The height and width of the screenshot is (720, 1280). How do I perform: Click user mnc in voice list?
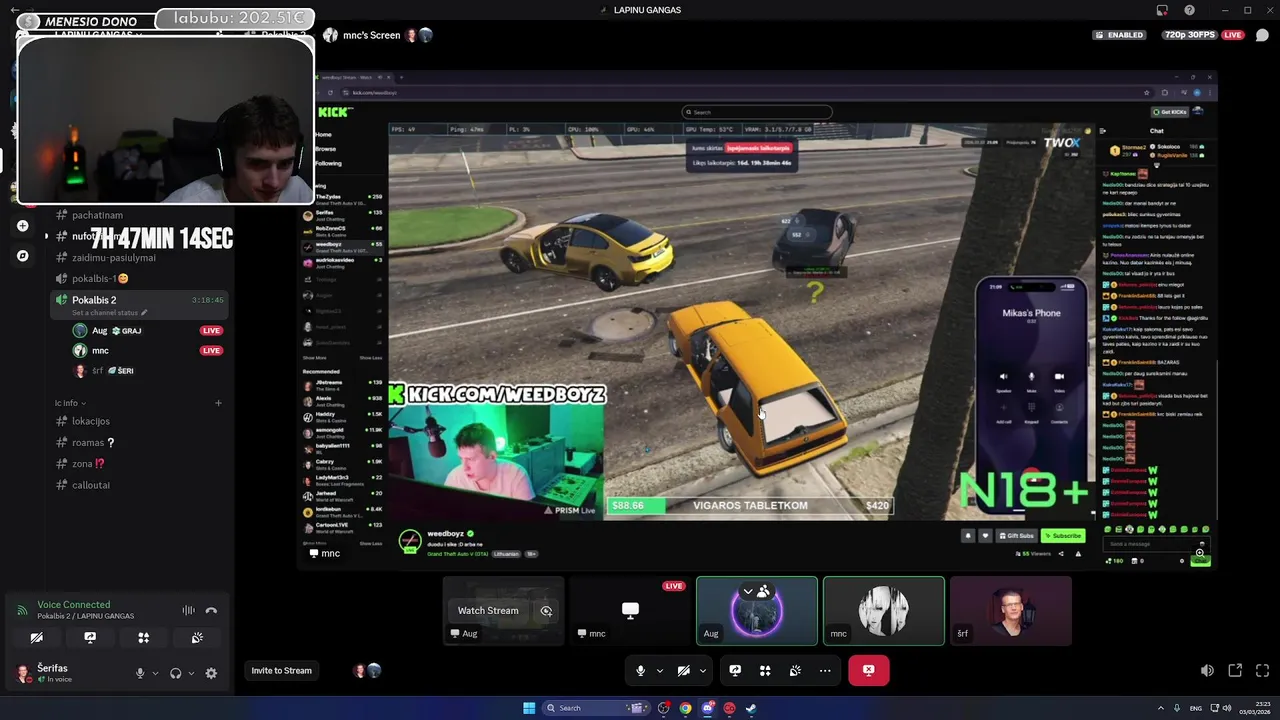pos(100,351)
